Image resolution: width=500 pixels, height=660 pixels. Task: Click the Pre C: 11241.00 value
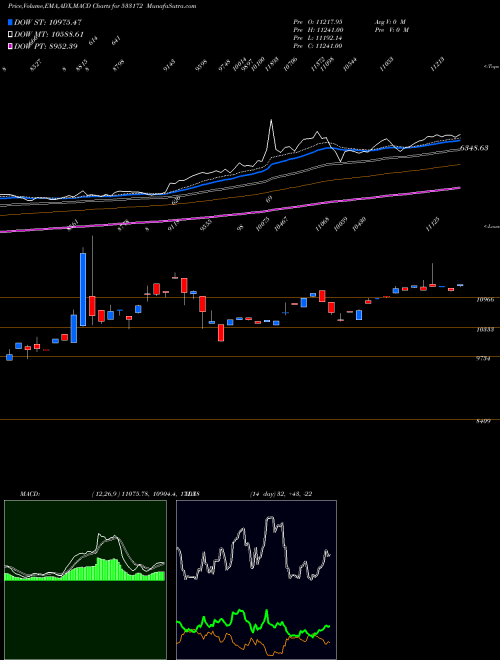tap(318, 46)
